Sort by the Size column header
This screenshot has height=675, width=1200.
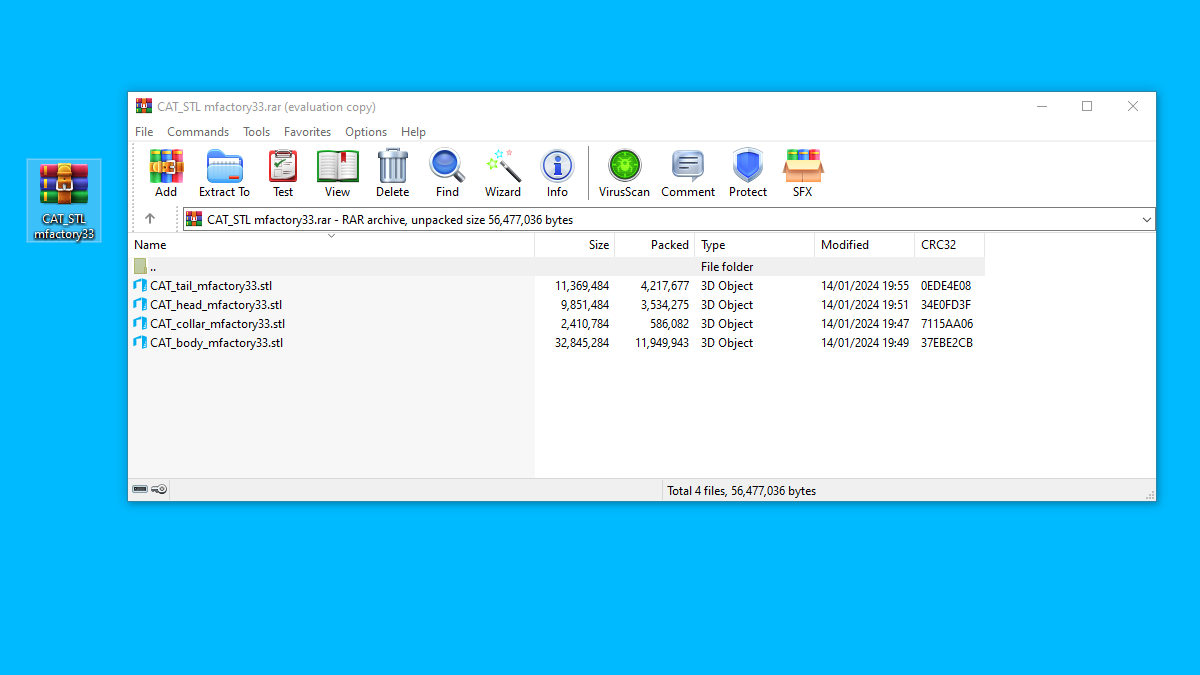click(575, 245)
